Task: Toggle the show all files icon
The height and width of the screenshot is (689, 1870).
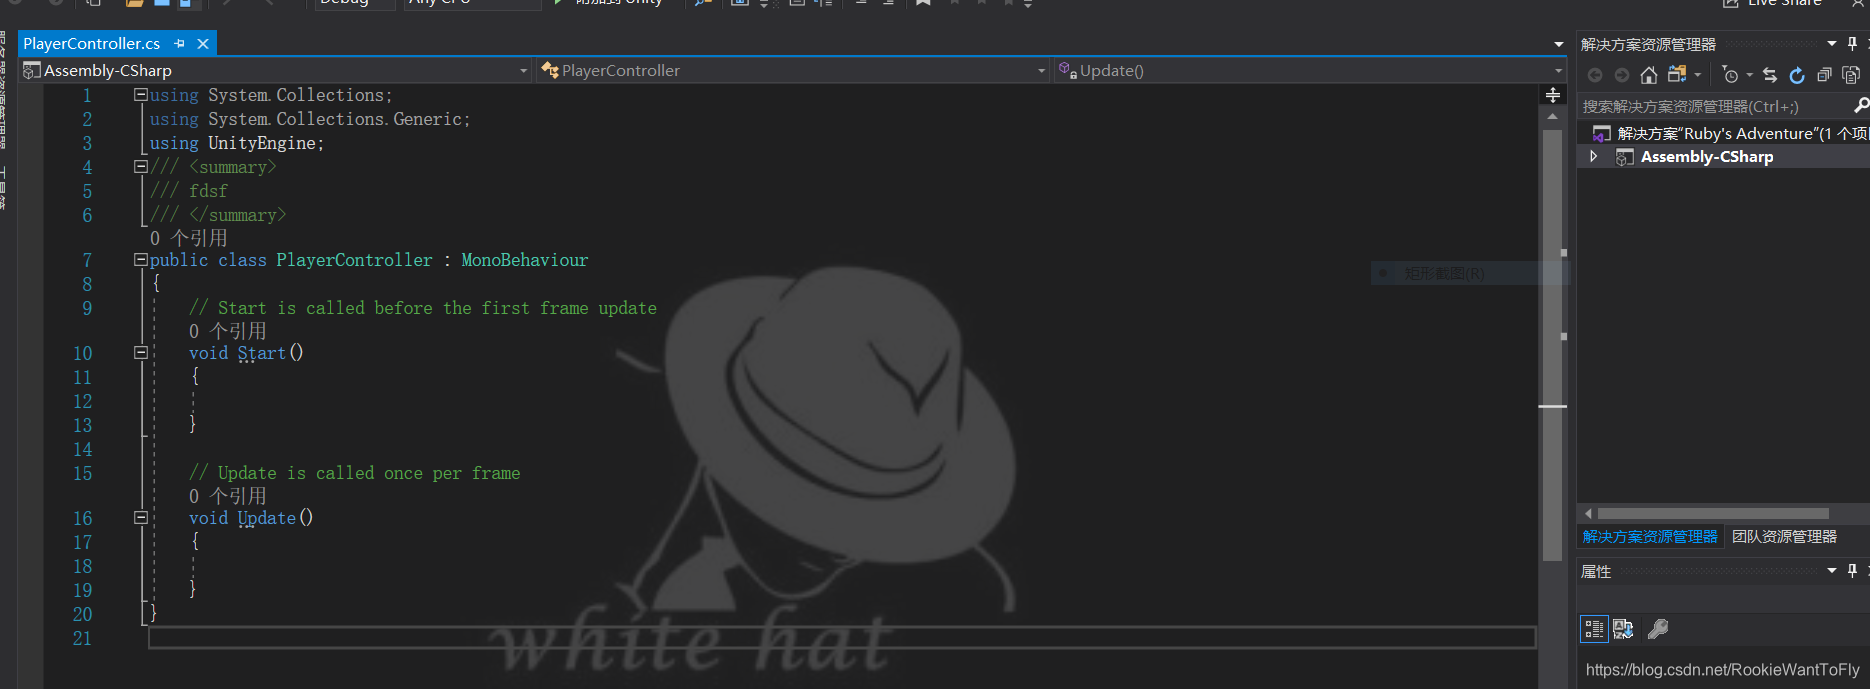Action: 1851,75
